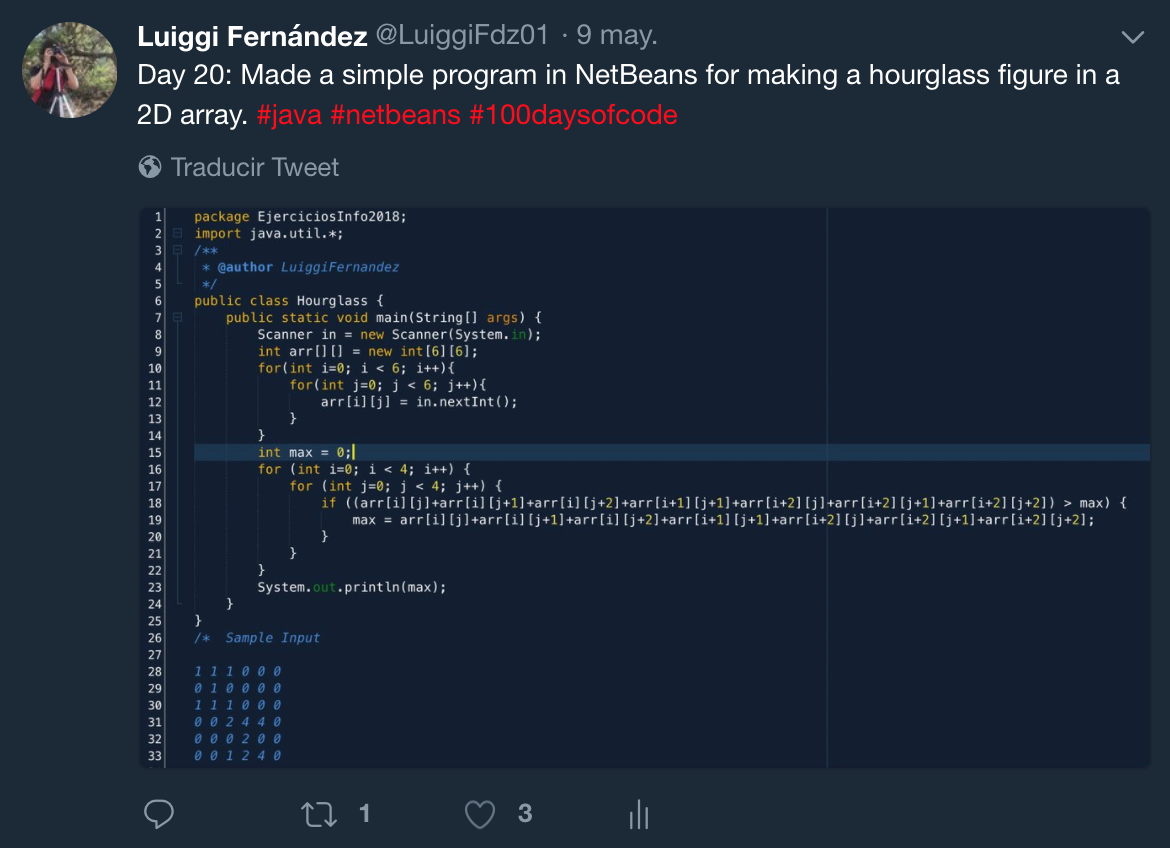Click the @LuiggiFdz01 handle
The height and width of the screenshot is (848, 1170).
click(462, 35)
